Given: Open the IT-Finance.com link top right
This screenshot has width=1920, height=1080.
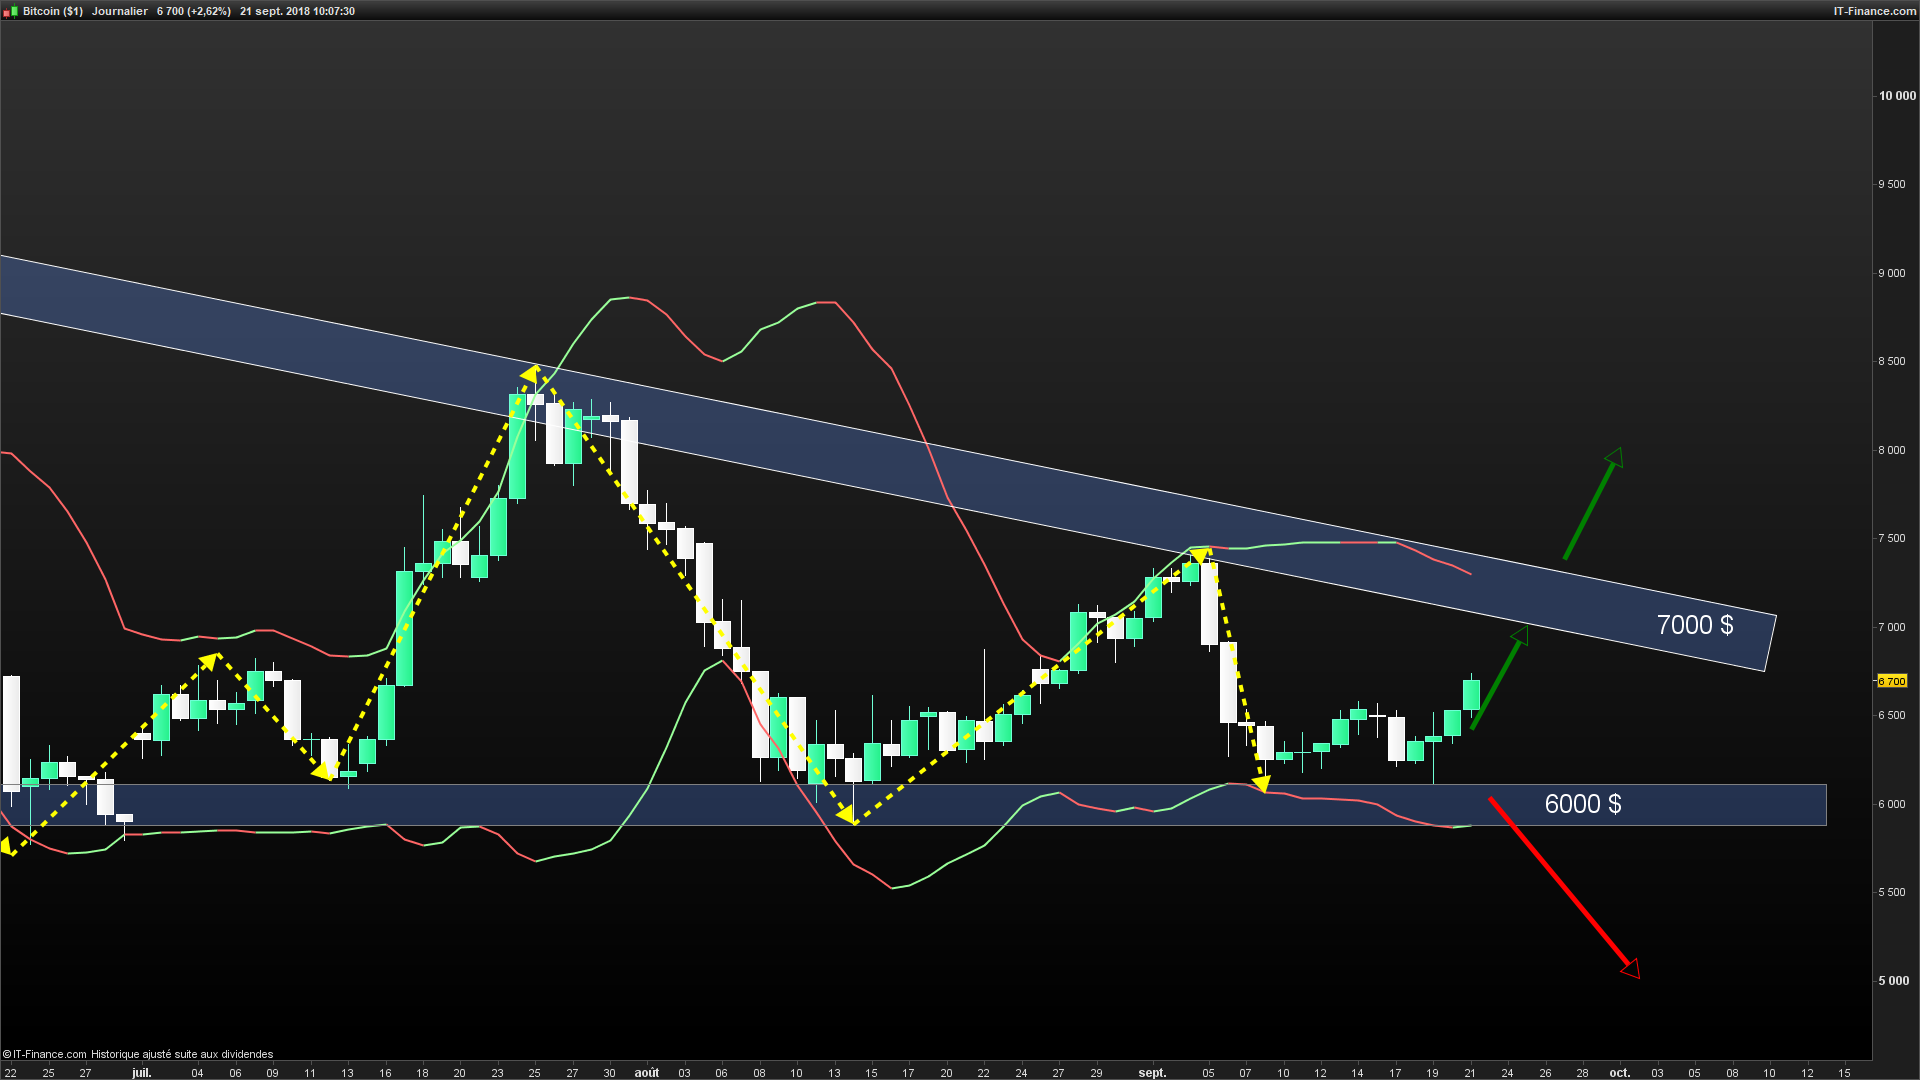Looking at the screenshot, I should 1874,11.
